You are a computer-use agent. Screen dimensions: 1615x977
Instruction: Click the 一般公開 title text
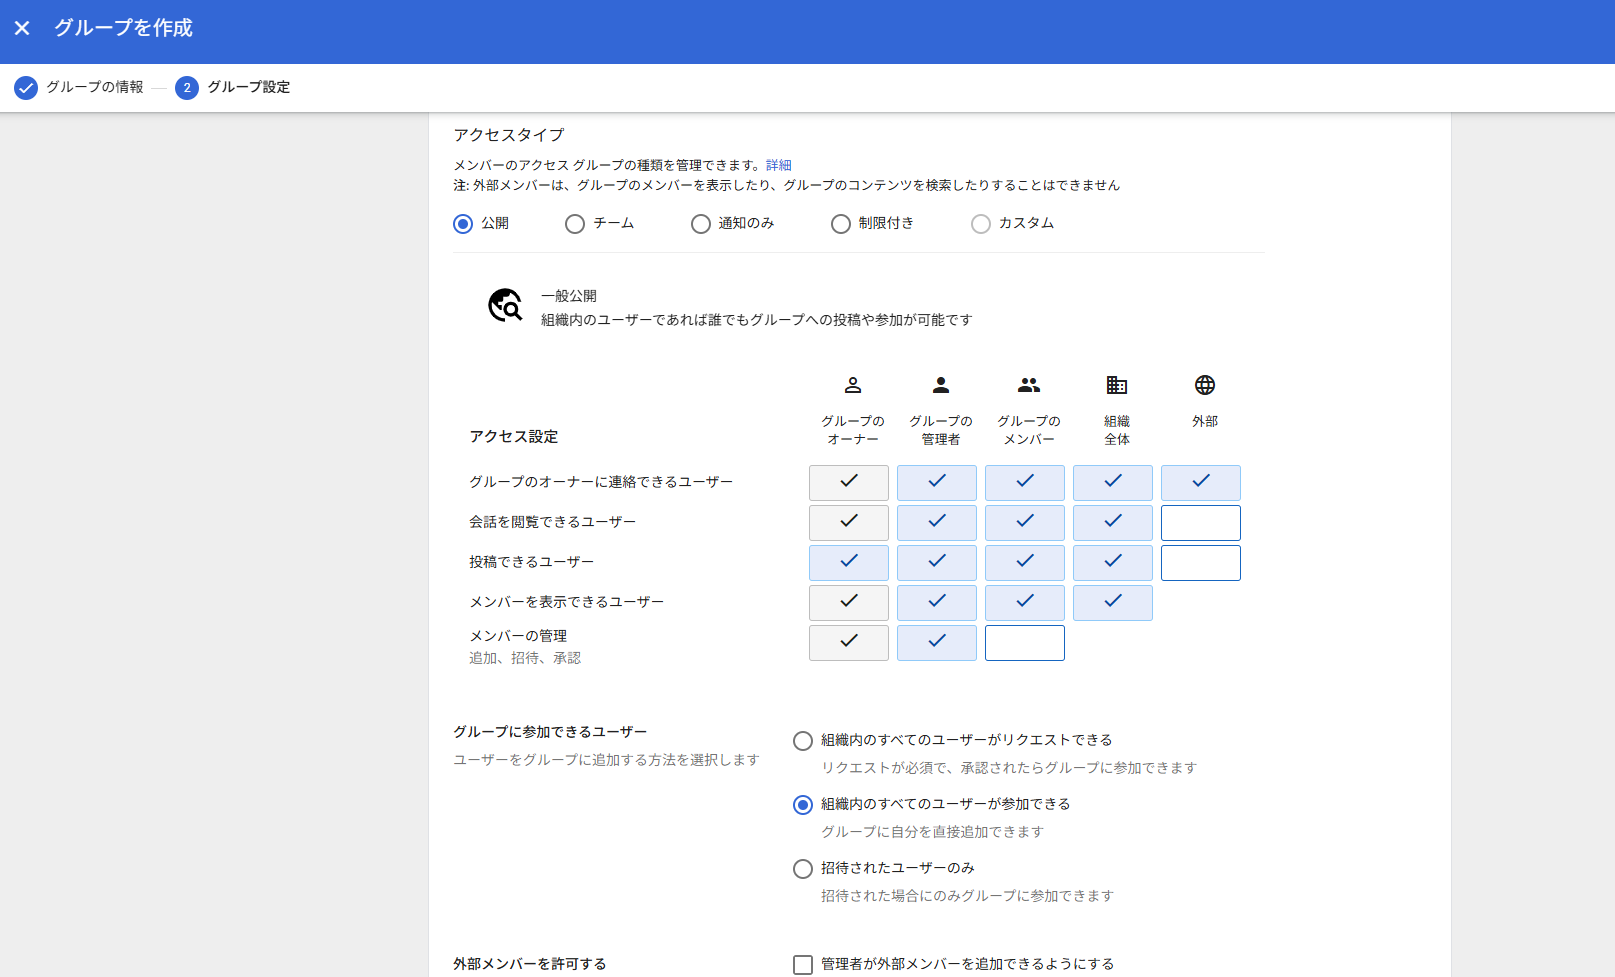click(x=569, y=296)
